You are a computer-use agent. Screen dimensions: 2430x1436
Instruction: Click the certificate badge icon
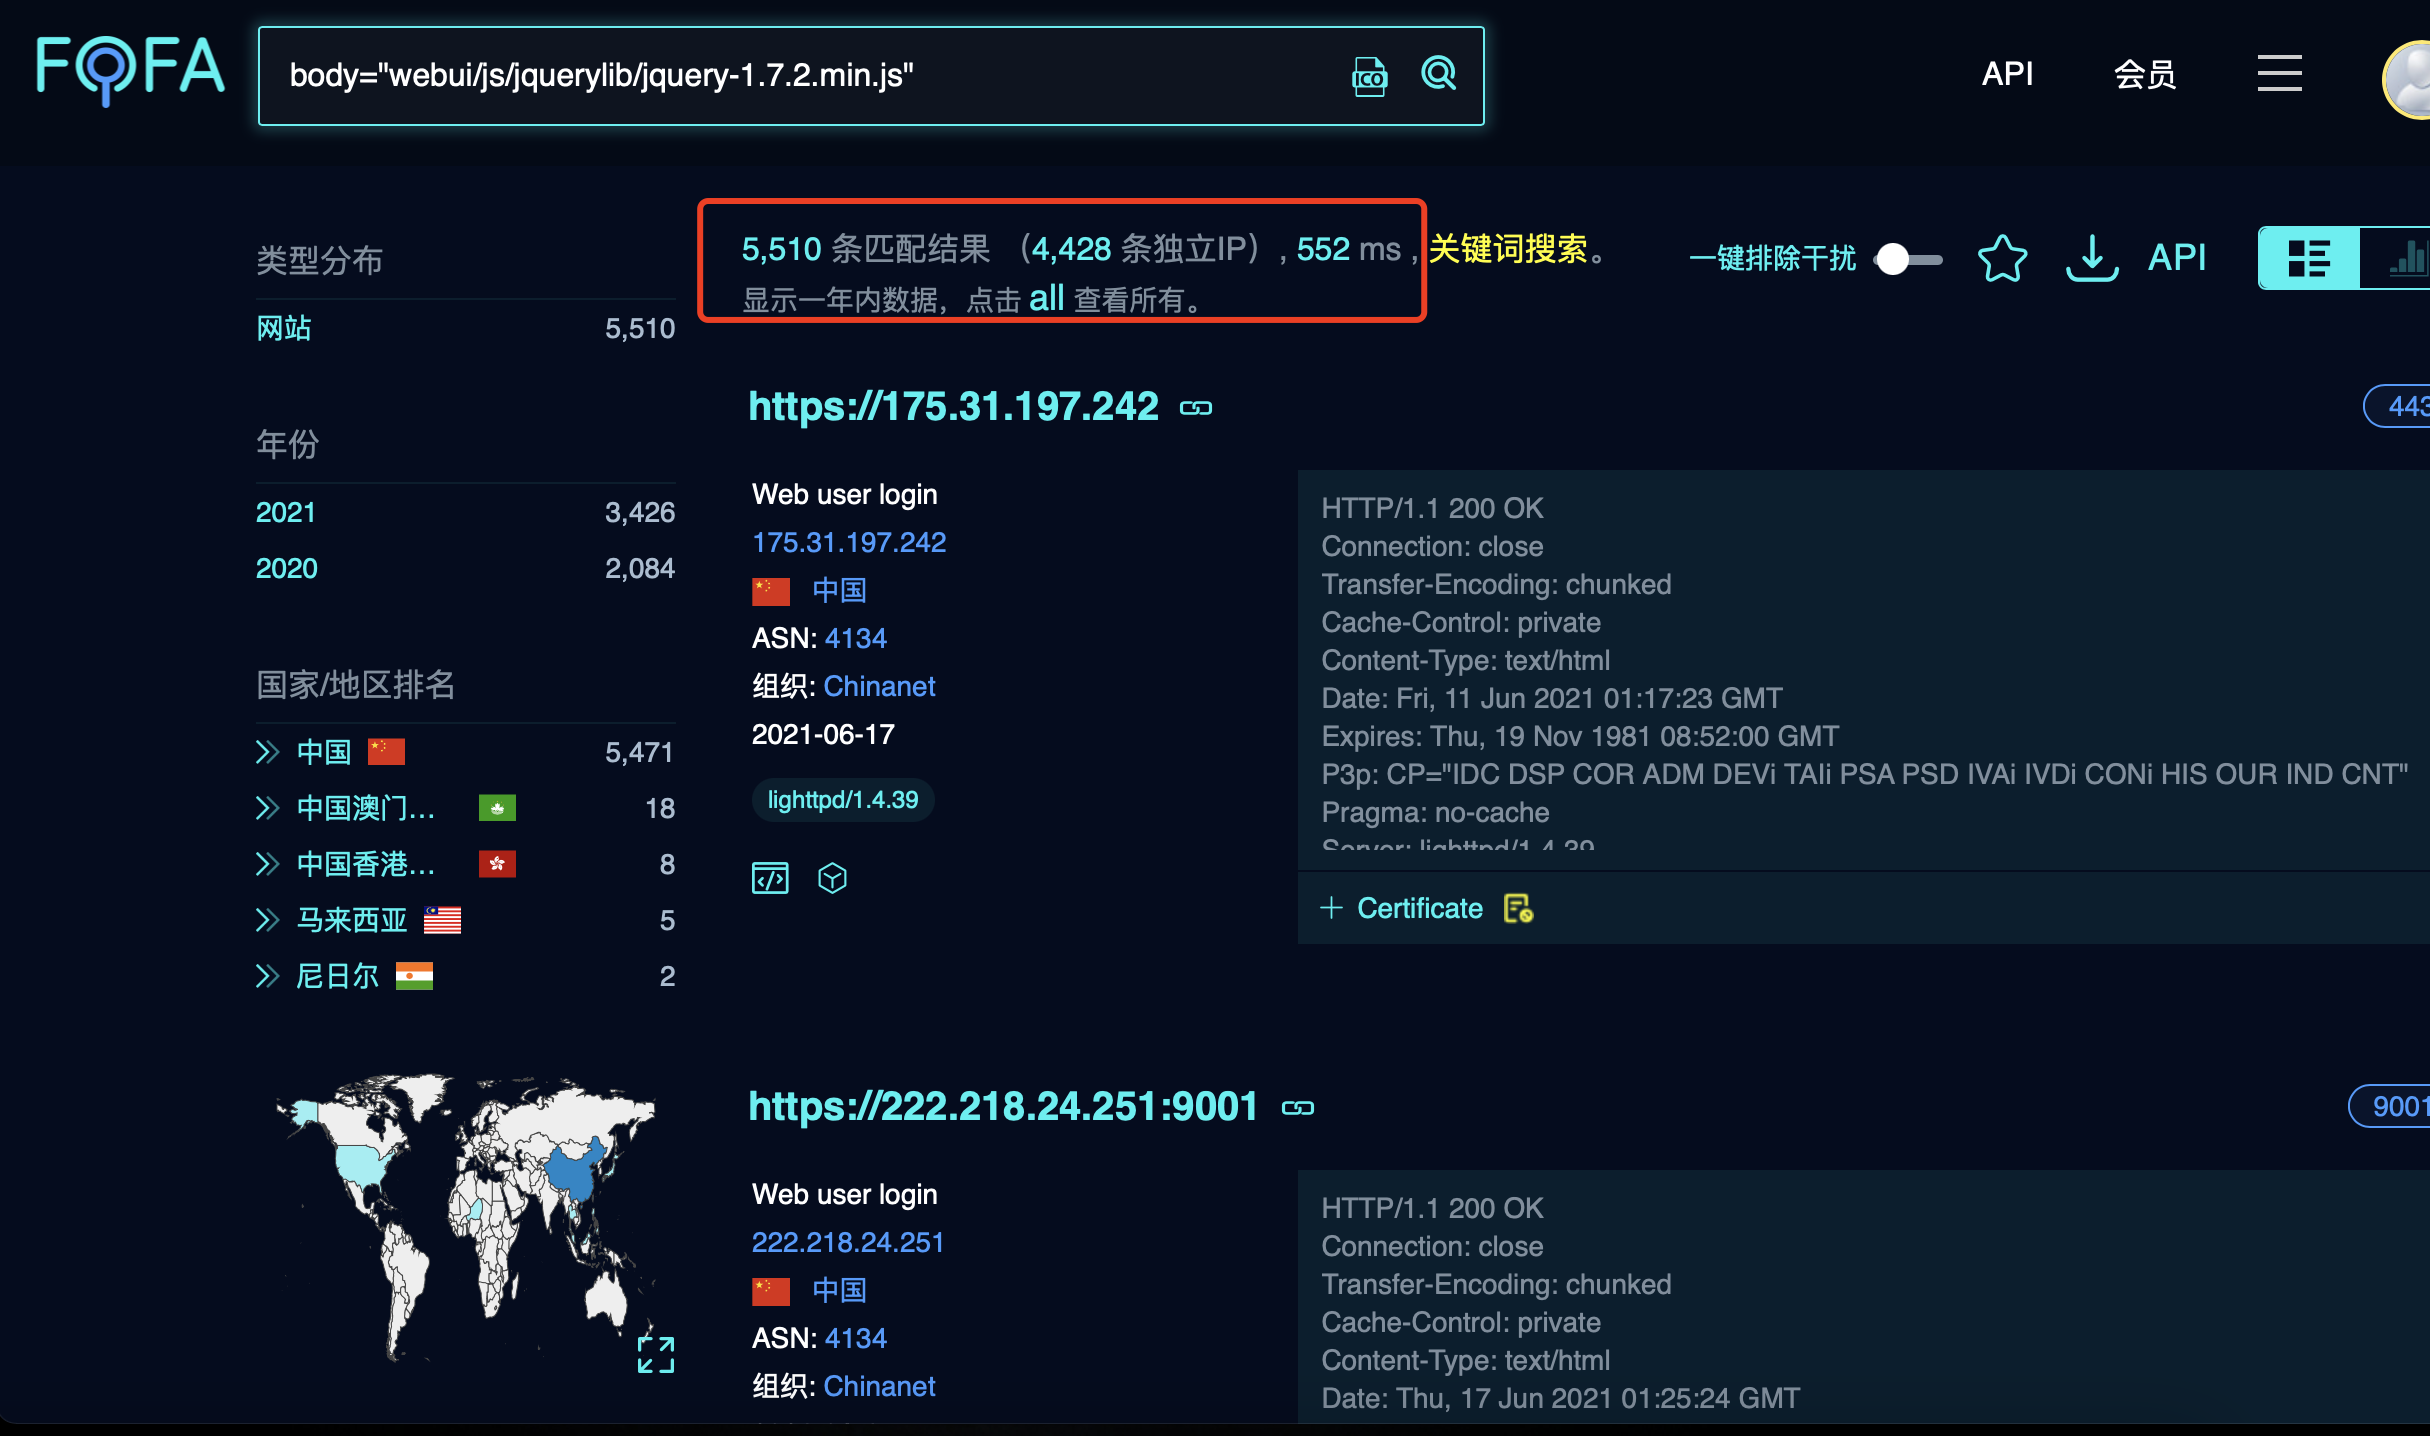pos(1518,908)
